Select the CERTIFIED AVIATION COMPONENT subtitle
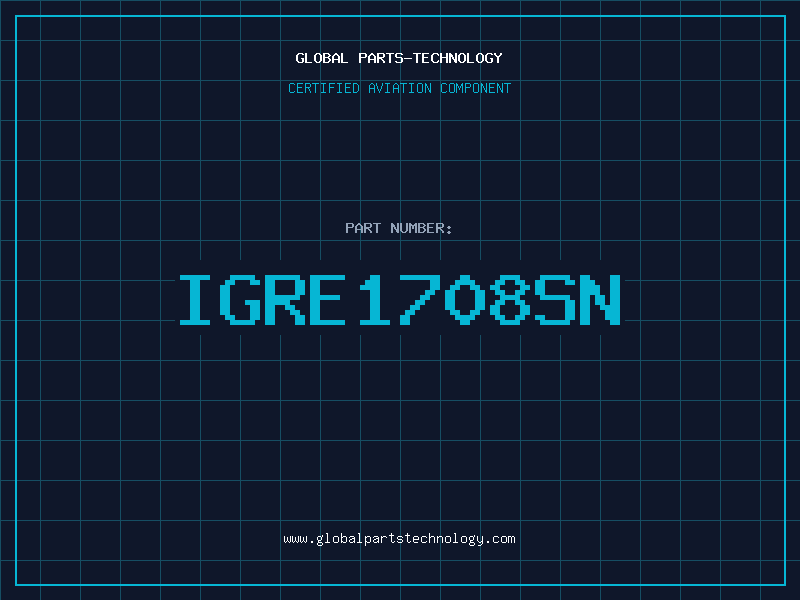The image size is (800, 600). point(399,88)
